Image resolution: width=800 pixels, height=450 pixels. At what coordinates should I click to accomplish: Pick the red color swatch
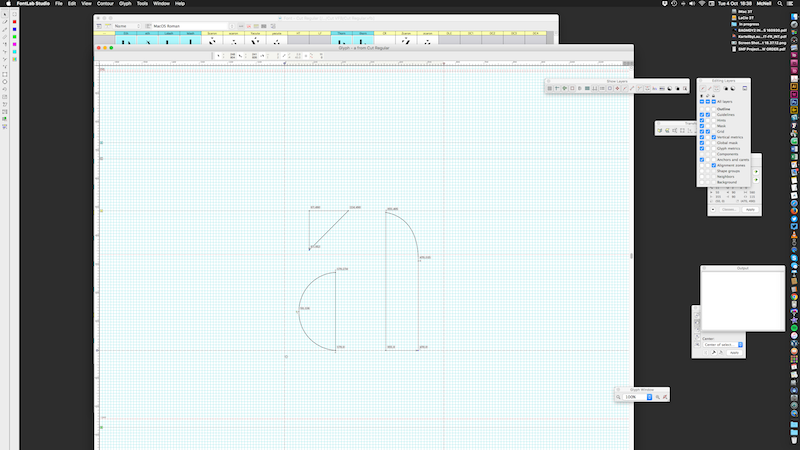tap(14, 22)
